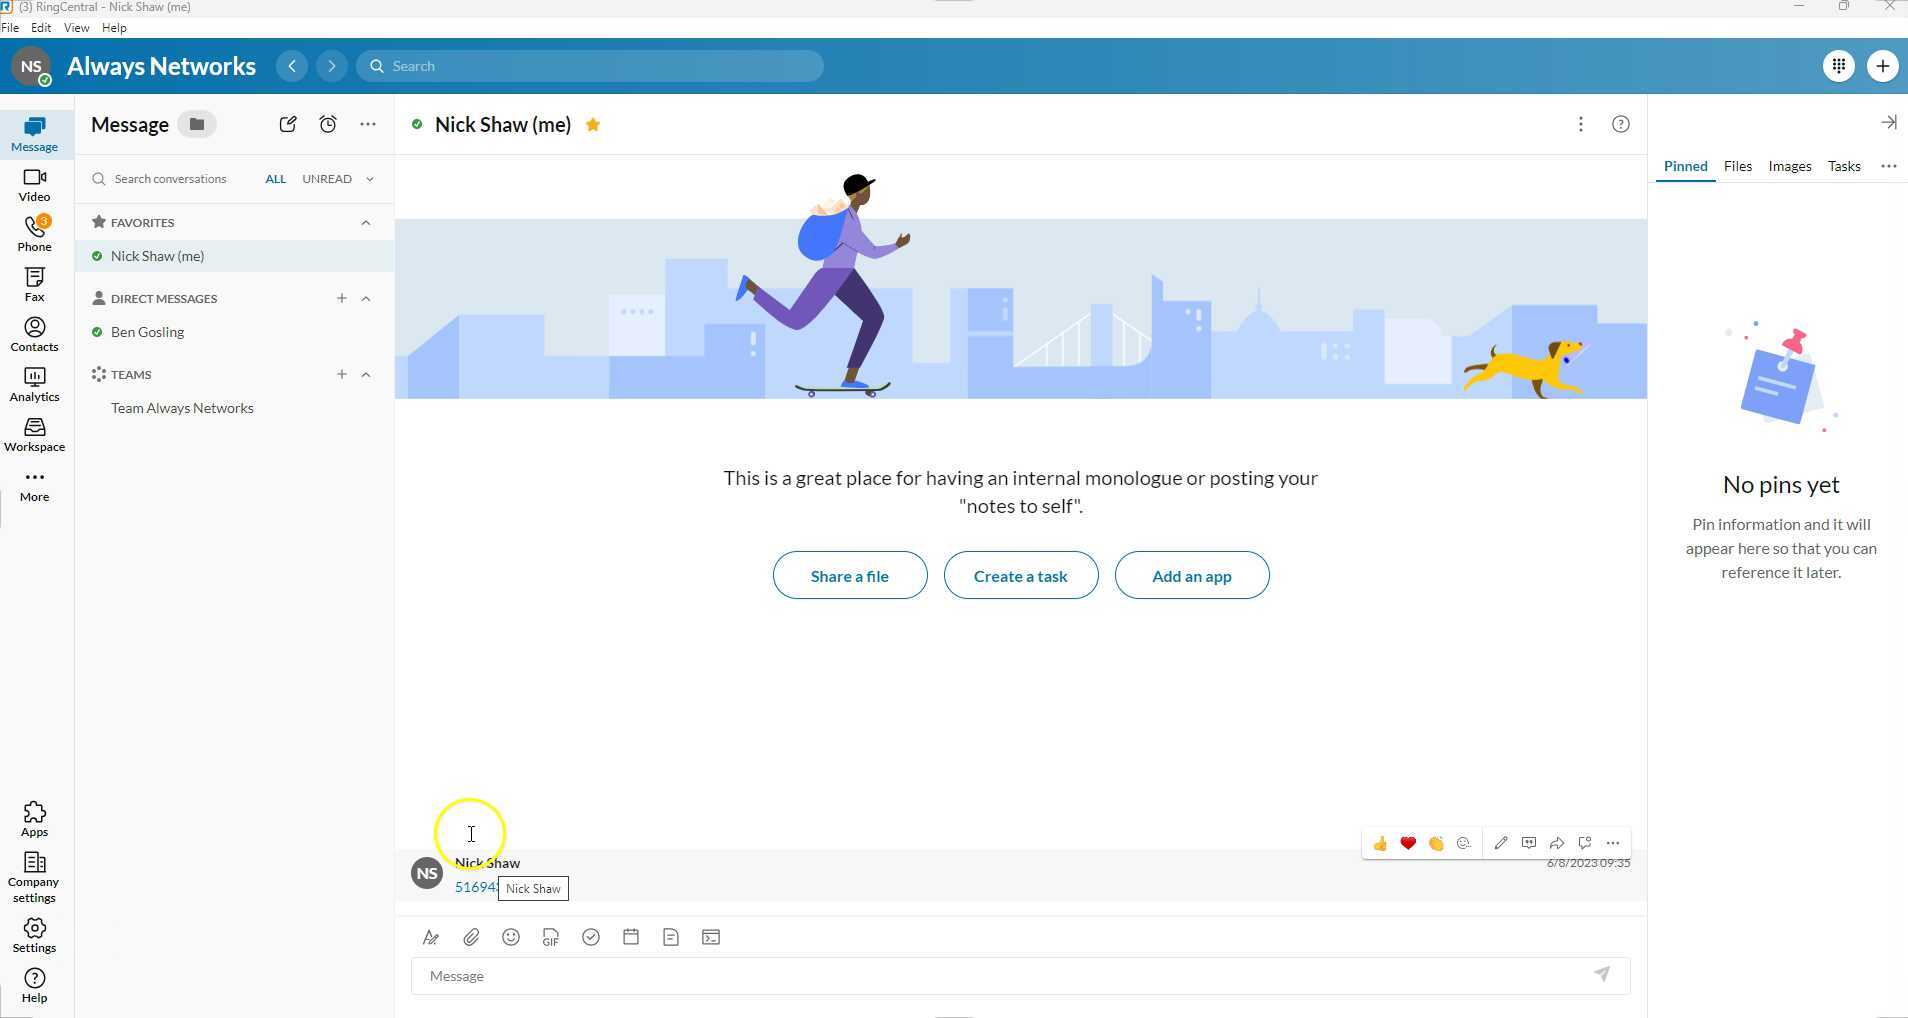Add a new team
This screenshot has height=1018, width=1908.
coord(342,375)
